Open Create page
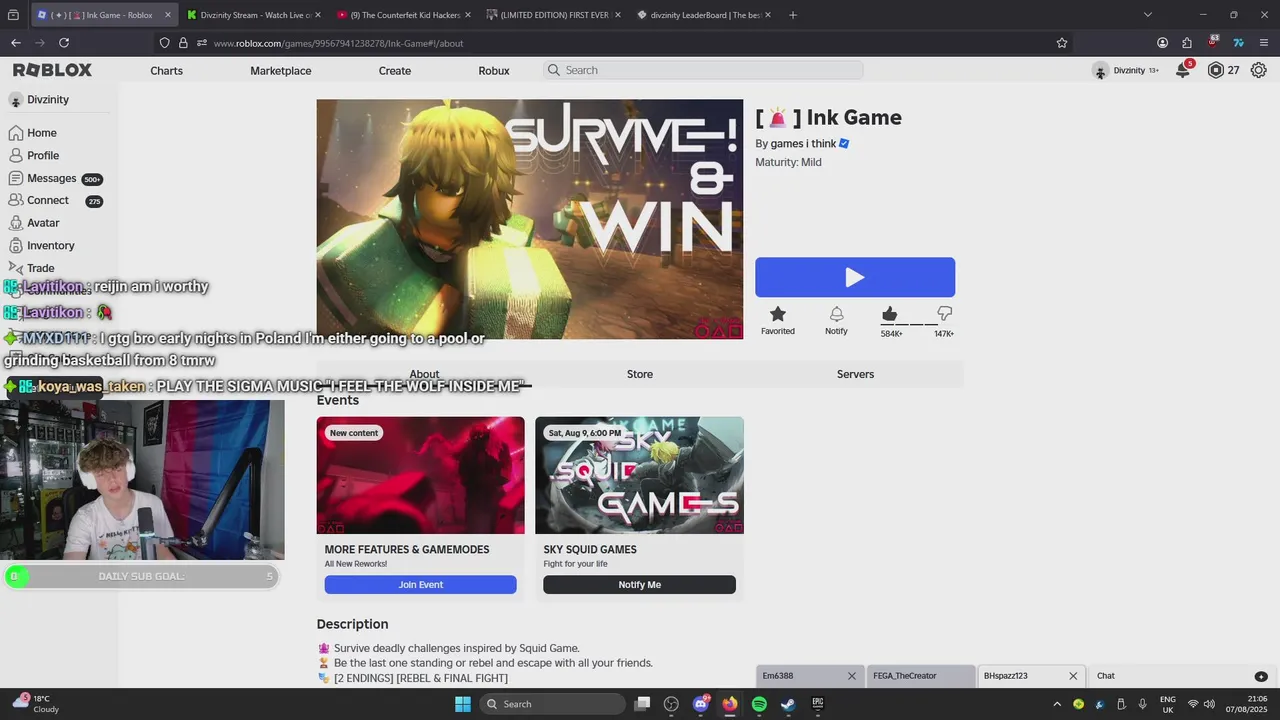This screenshot has width=1280, height=720. tap(395, 70)
